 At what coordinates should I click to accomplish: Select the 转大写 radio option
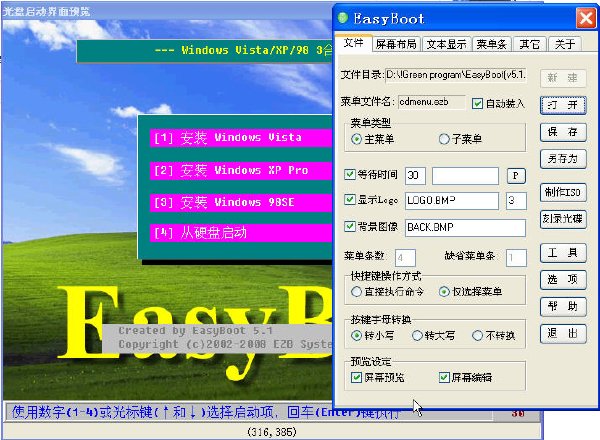tap(417, 336)
